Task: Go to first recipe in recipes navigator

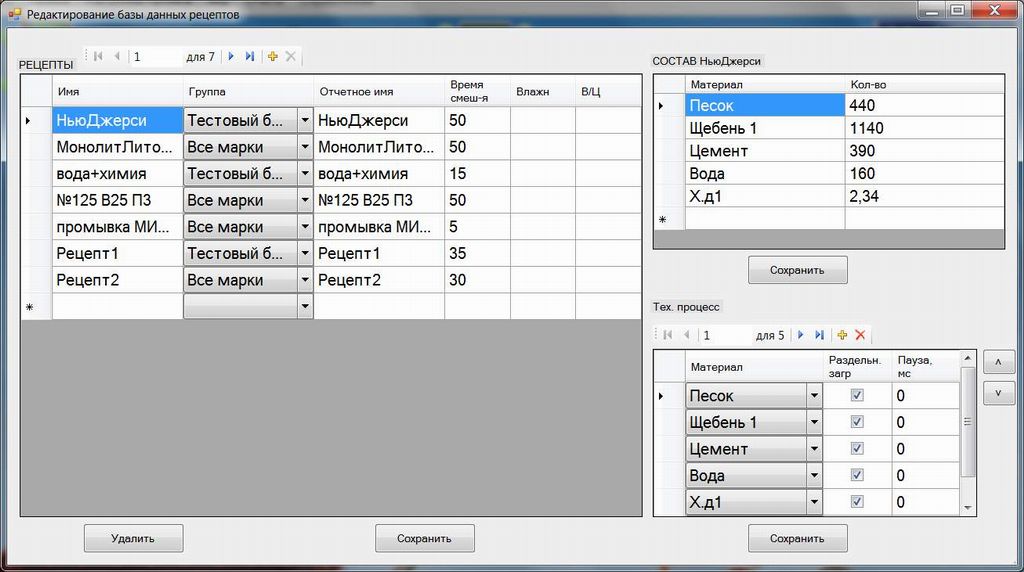Action: click(x=99, y=57)
